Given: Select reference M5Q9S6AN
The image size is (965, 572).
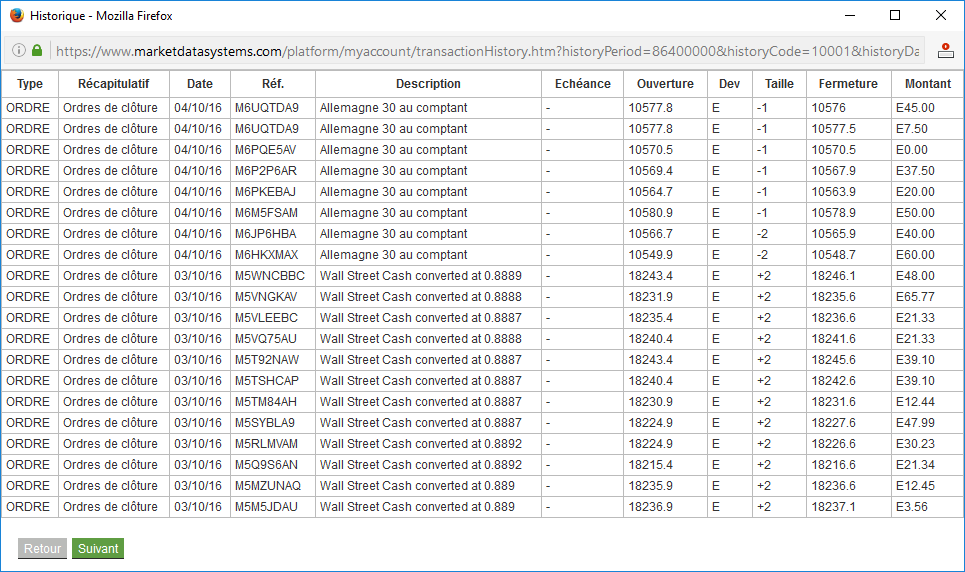Looking at the screenshot, I should coord(266,464).
